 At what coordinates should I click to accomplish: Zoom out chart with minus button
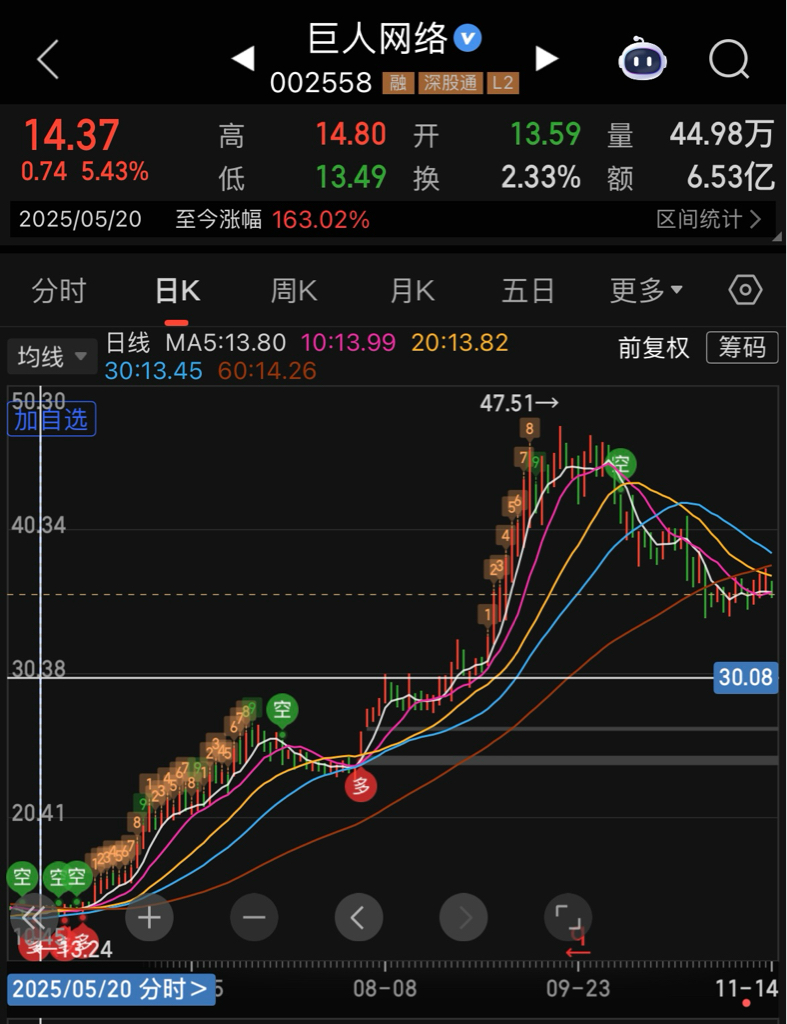254,917
